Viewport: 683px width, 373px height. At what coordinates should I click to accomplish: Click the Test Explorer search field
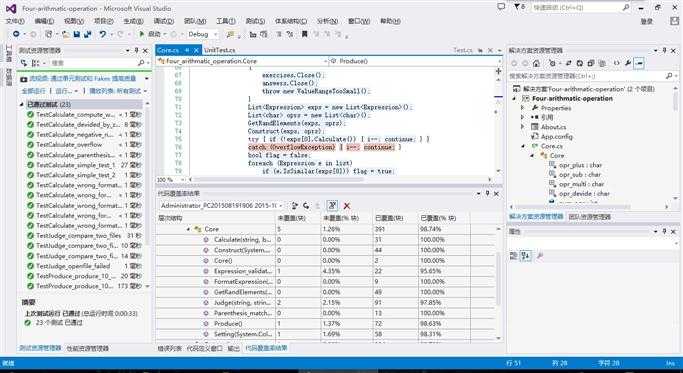(94, 63)
